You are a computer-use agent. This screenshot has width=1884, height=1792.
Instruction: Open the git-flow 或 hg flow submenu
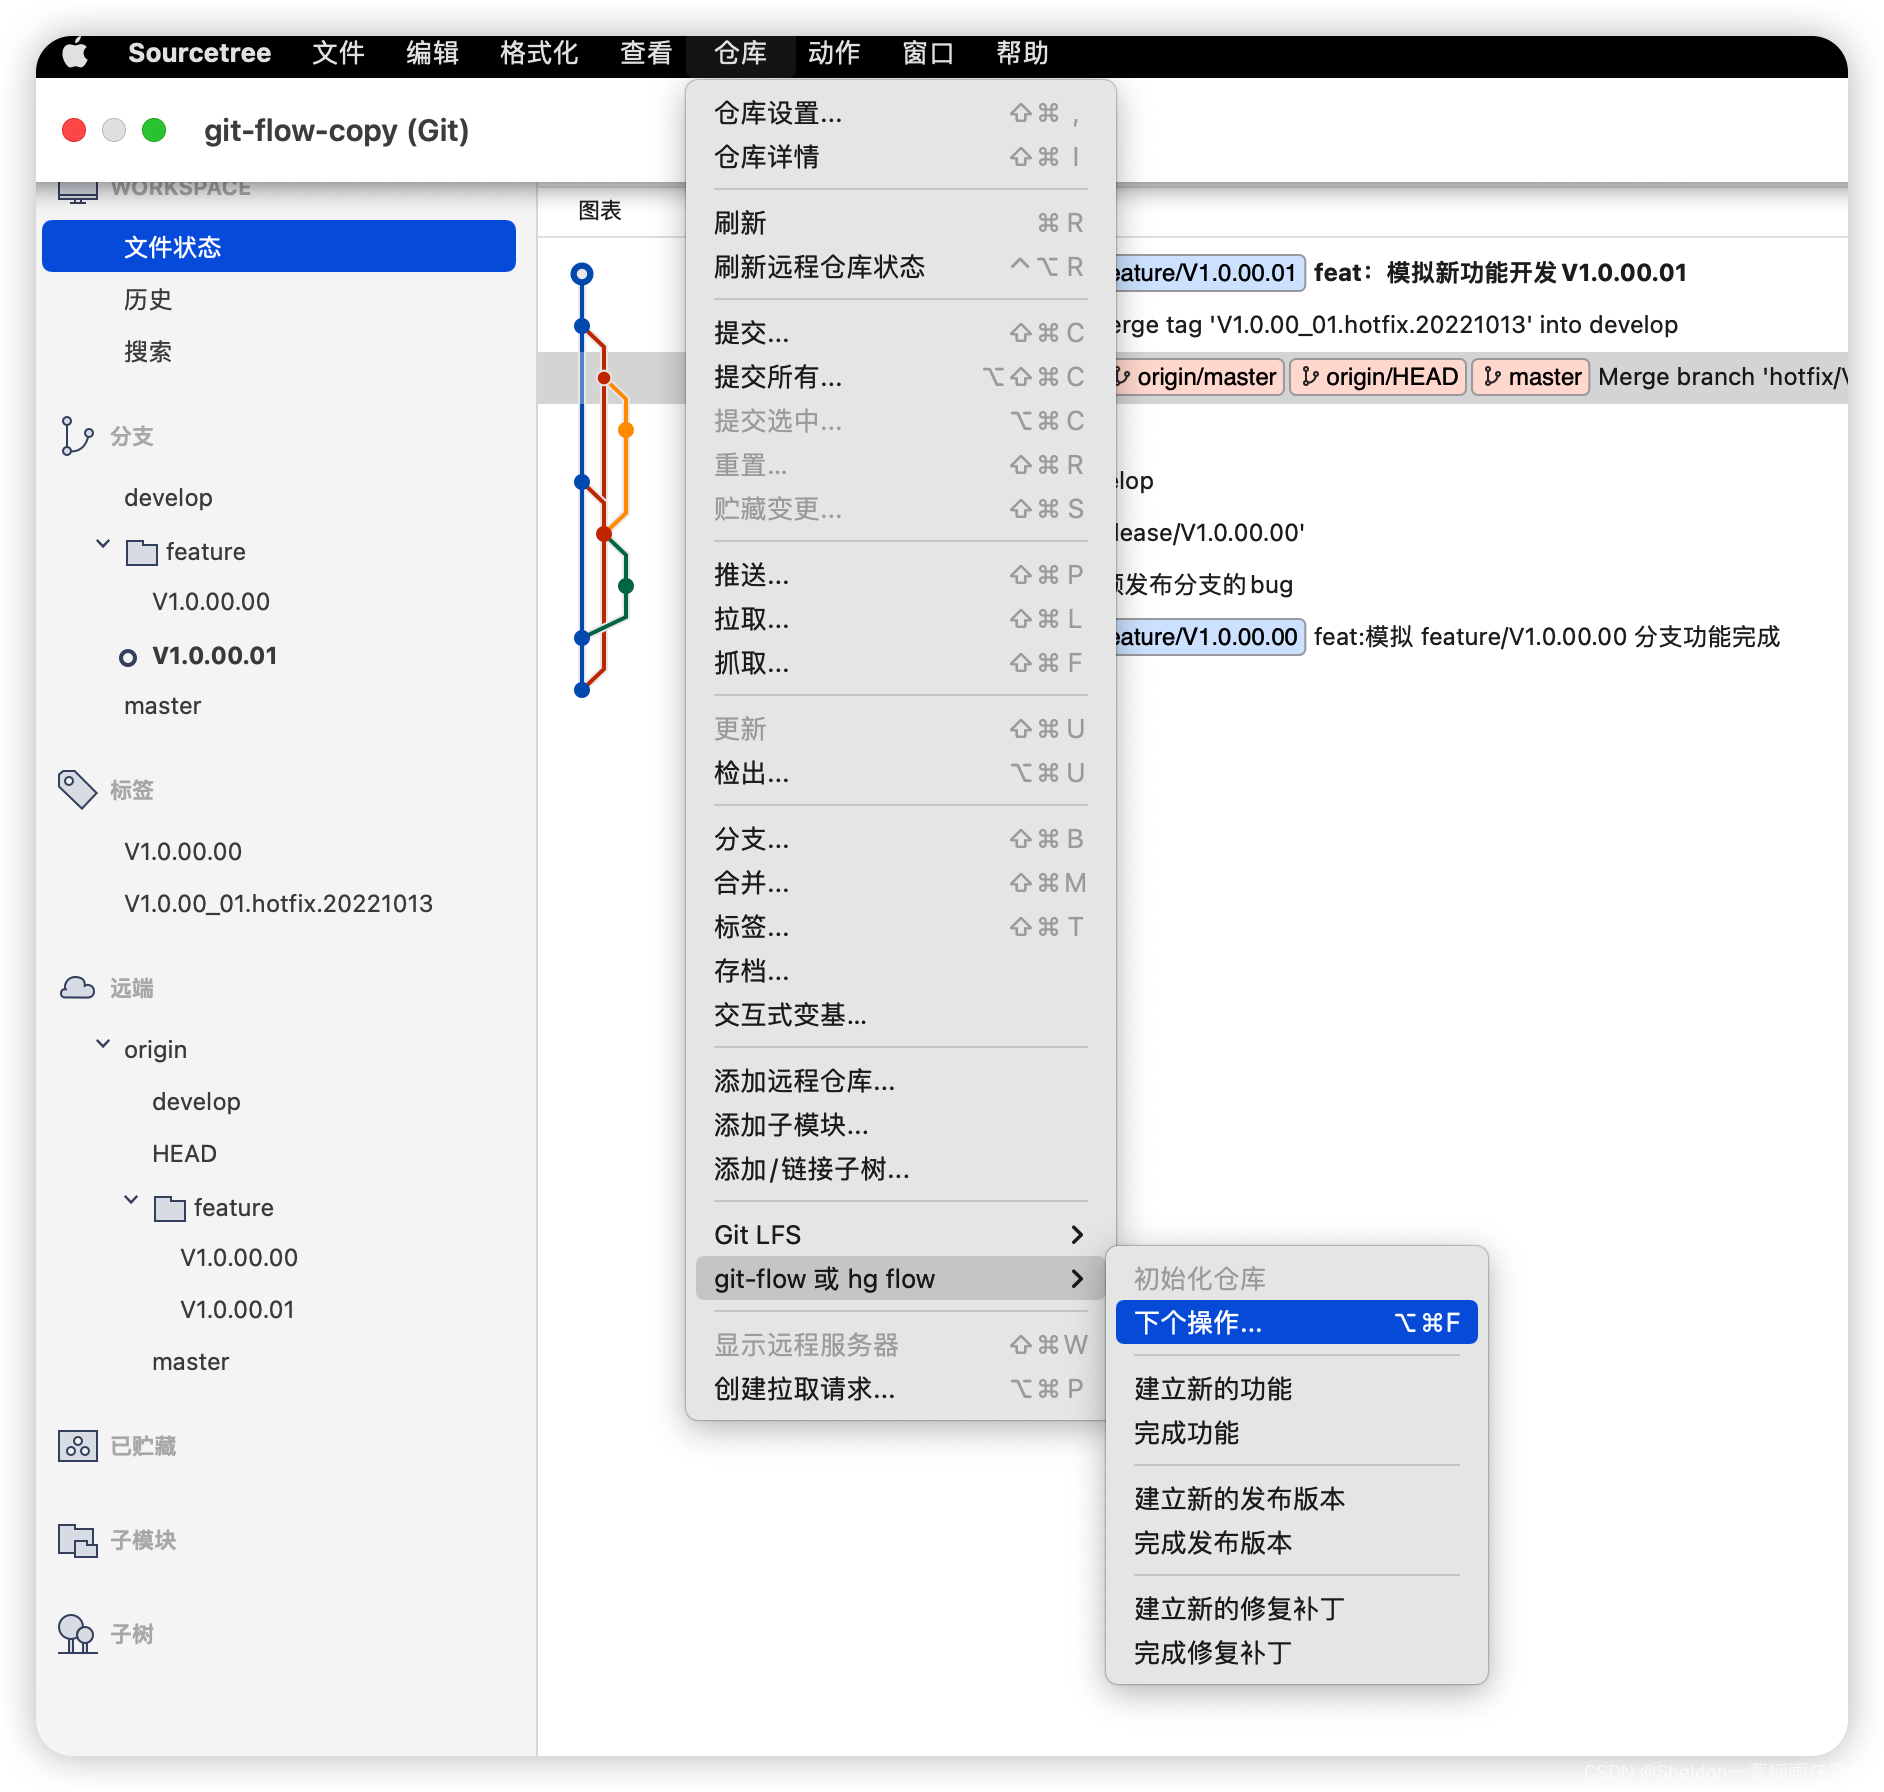coord(900,1279)
